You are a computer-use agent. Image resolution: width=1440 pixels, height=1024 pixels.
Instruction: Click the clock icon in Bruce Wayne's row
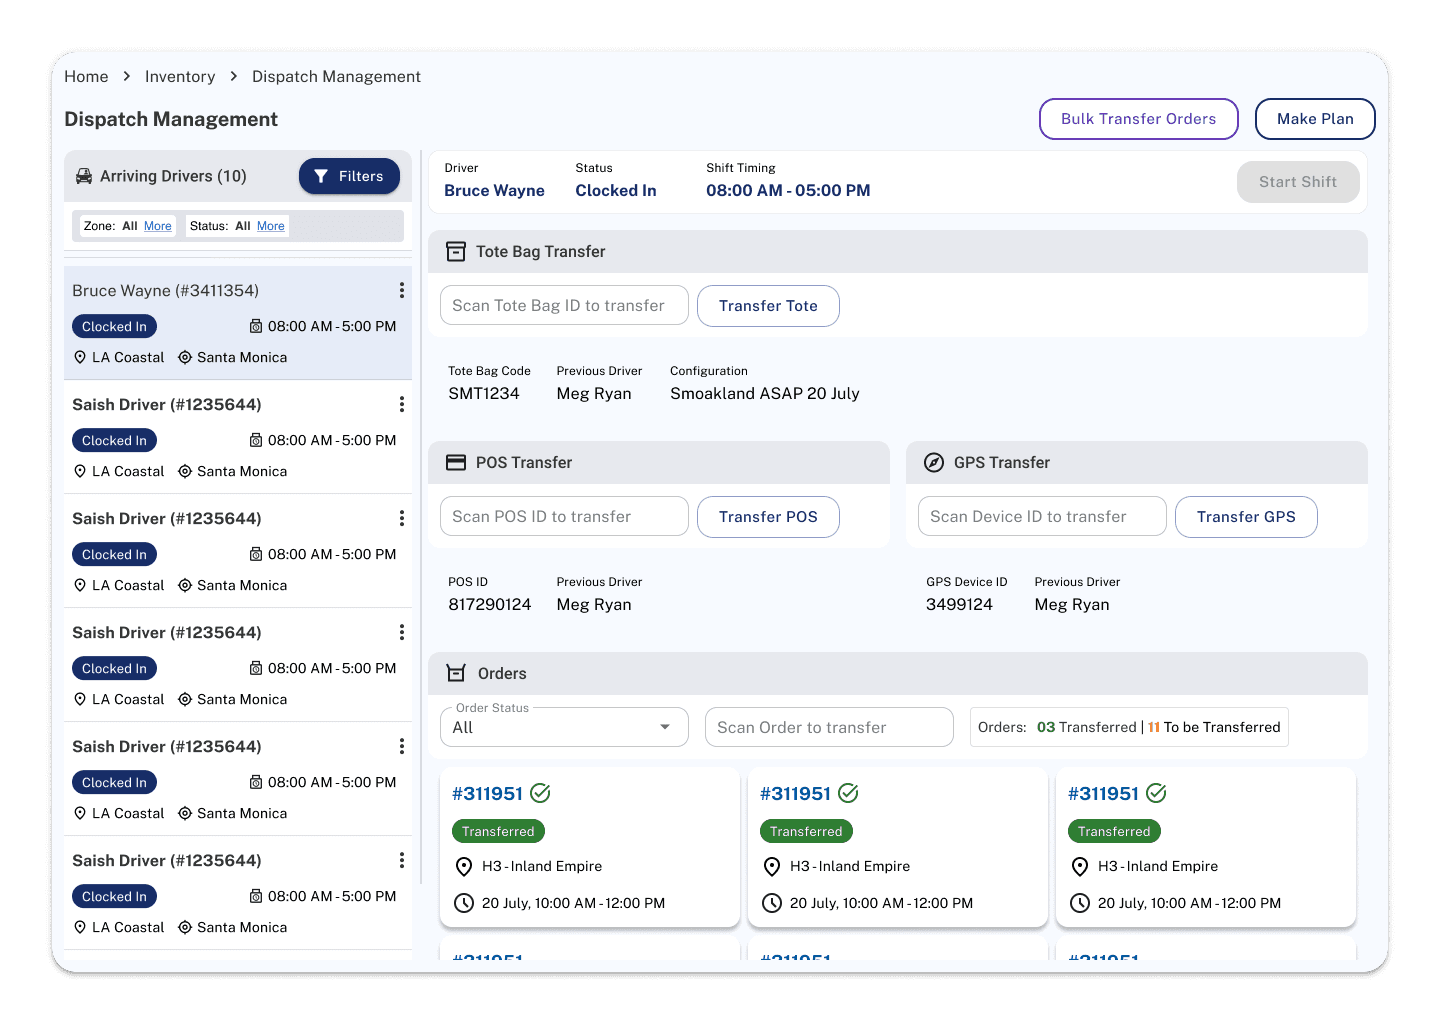pos(256,326)
